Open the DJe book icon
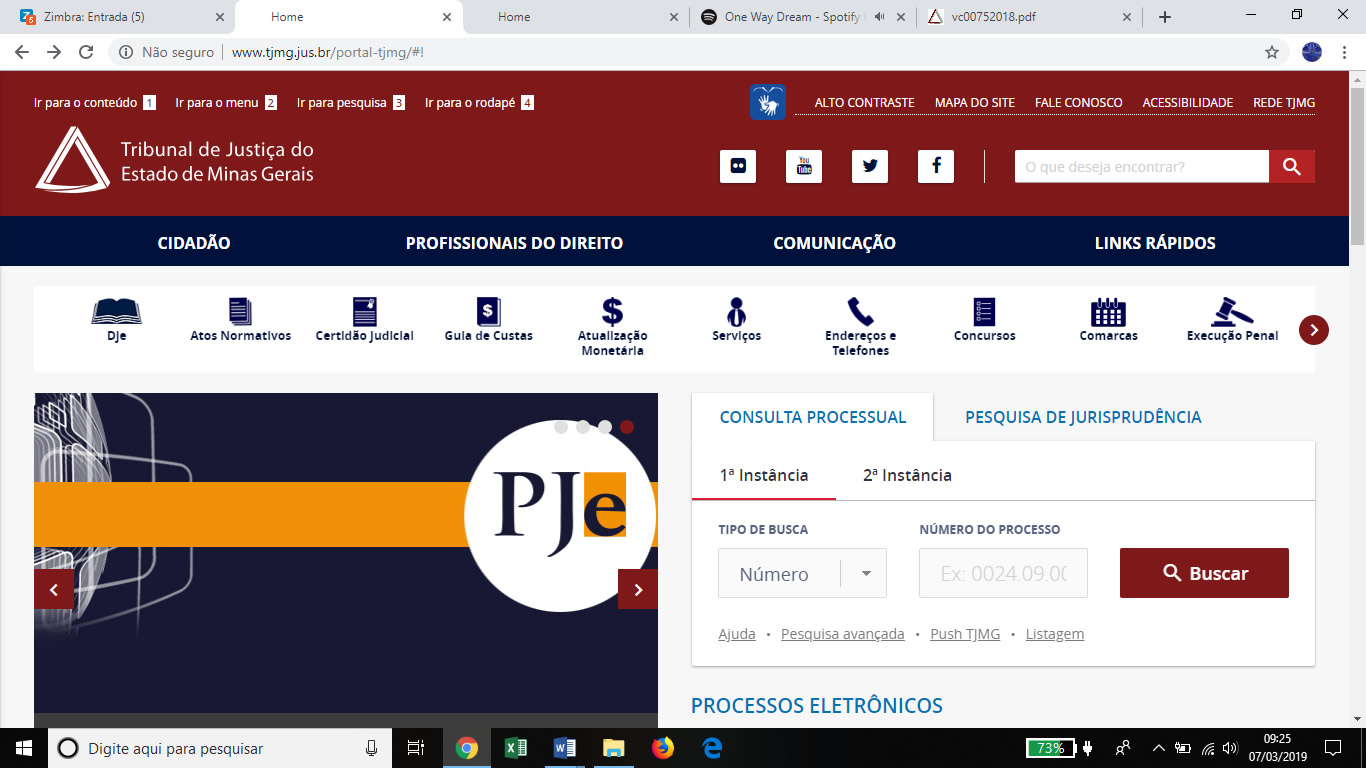1366x768 pixels. 116,311
